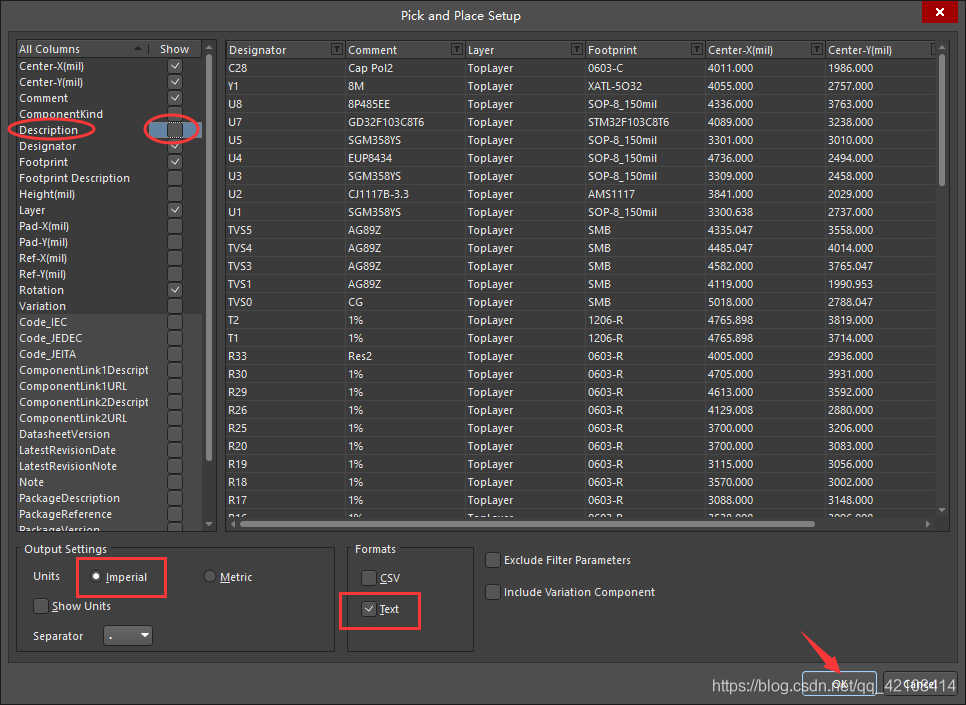The image size is (966, 705).
Task: Select the R33 designator cell
Action: [x=285, y=356]
